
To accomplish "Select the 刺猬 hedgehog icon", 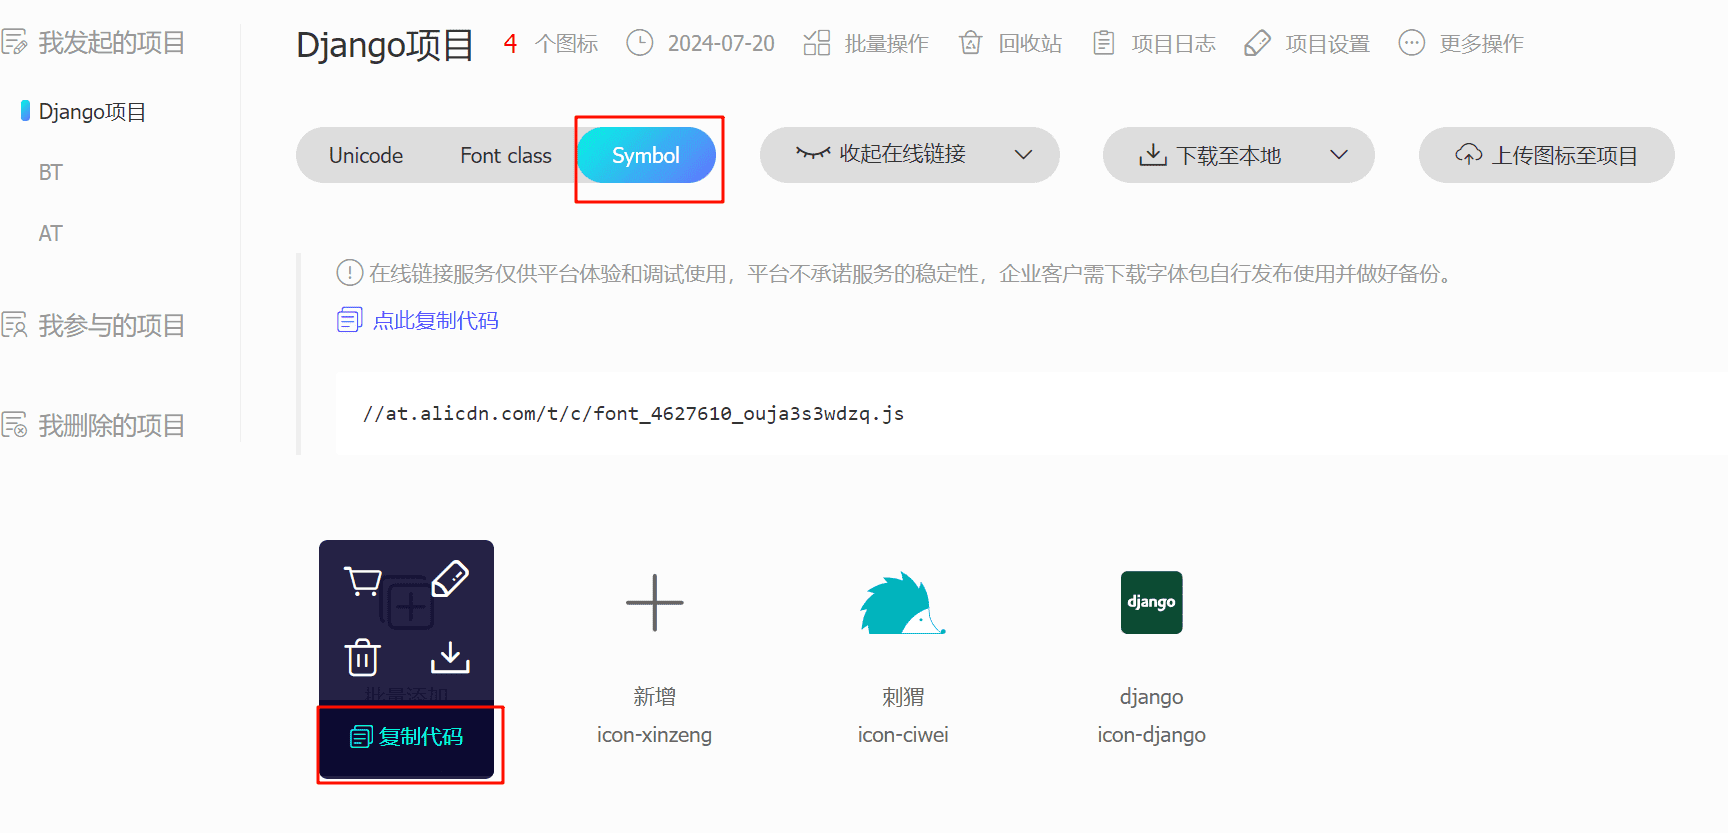I will [x=902, y=603].
